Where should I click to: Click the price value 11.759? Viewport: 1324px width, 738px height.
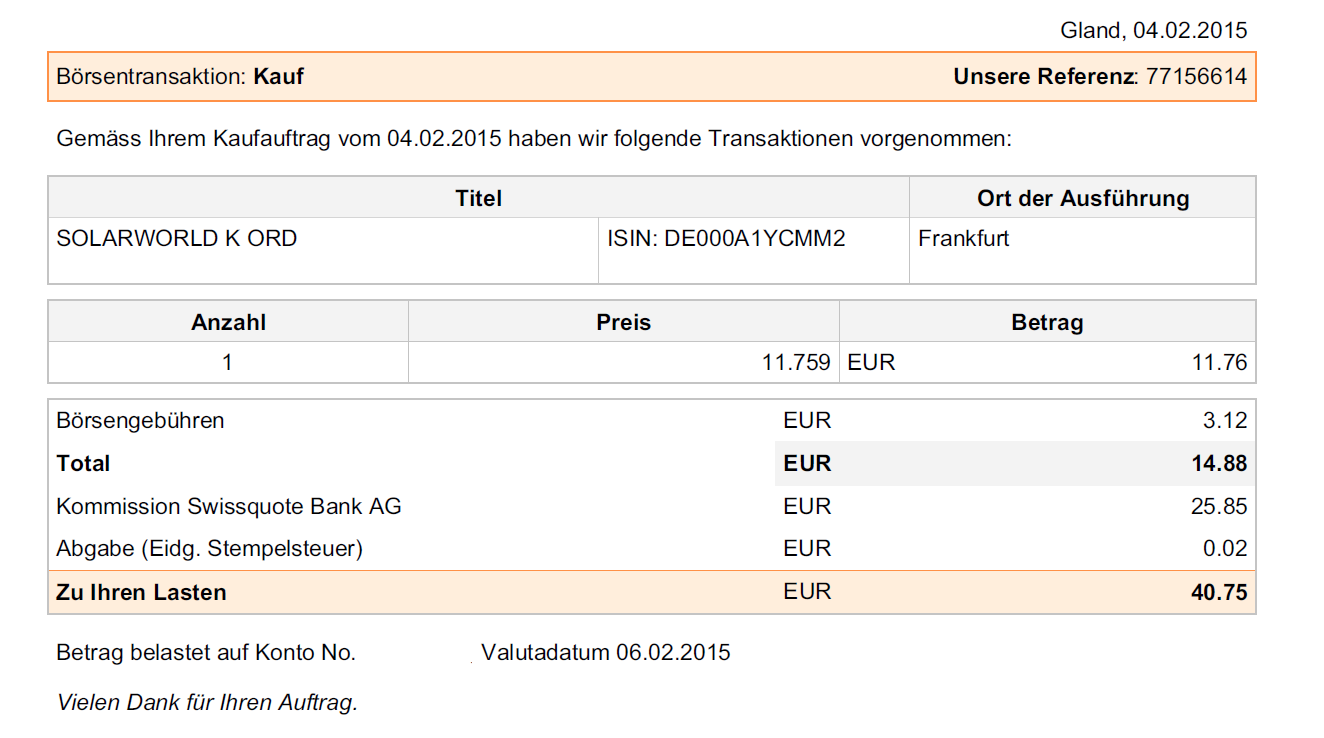tap(796, 363)
